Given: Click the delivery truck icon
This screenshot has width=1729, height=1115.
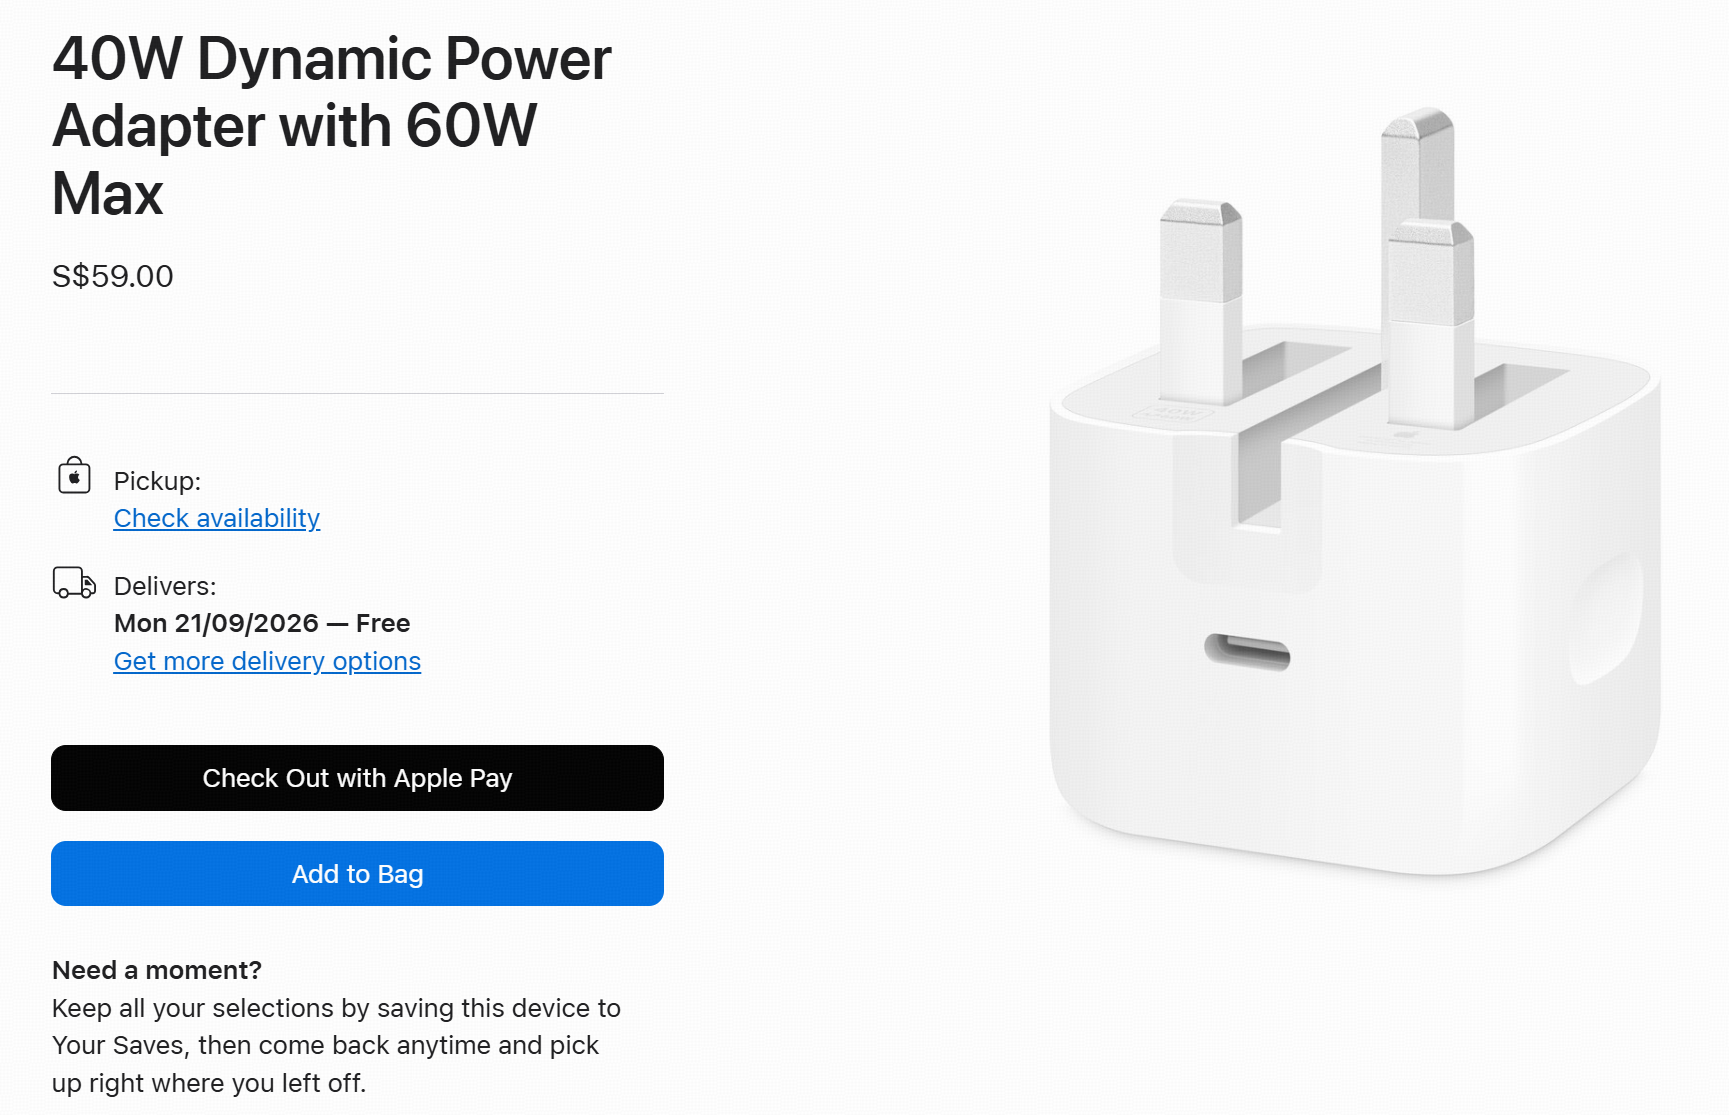Looking at the screenshot, I should tap(74, 583).
